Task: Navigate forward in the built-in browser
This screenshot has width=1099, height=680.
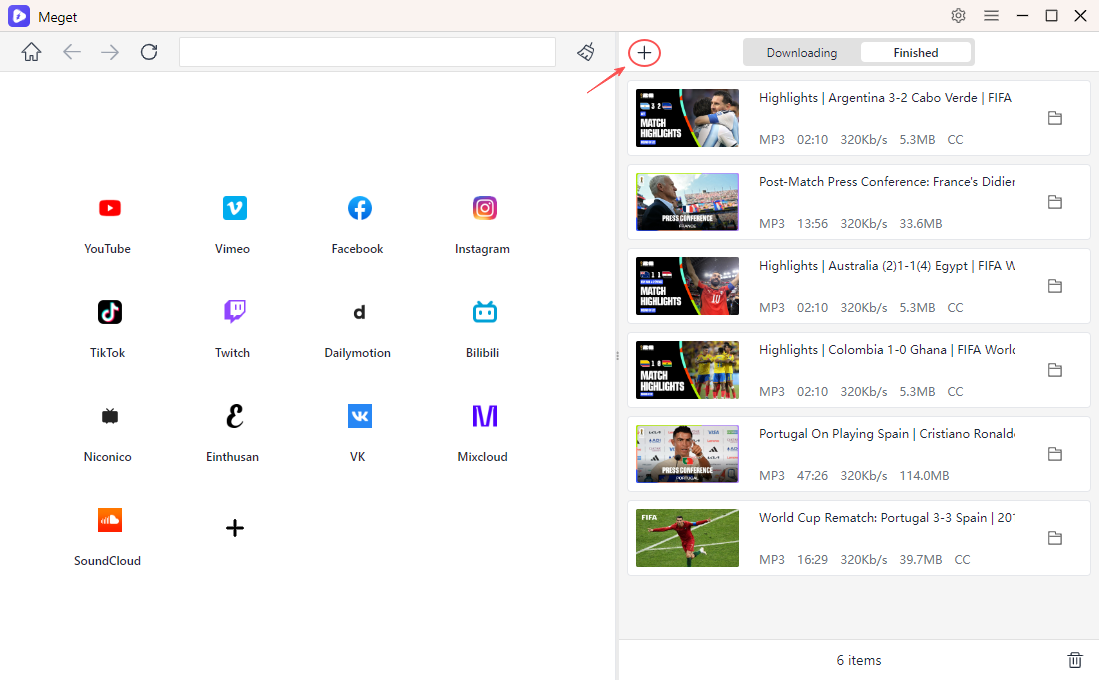Action: click(x=110, y=52)
